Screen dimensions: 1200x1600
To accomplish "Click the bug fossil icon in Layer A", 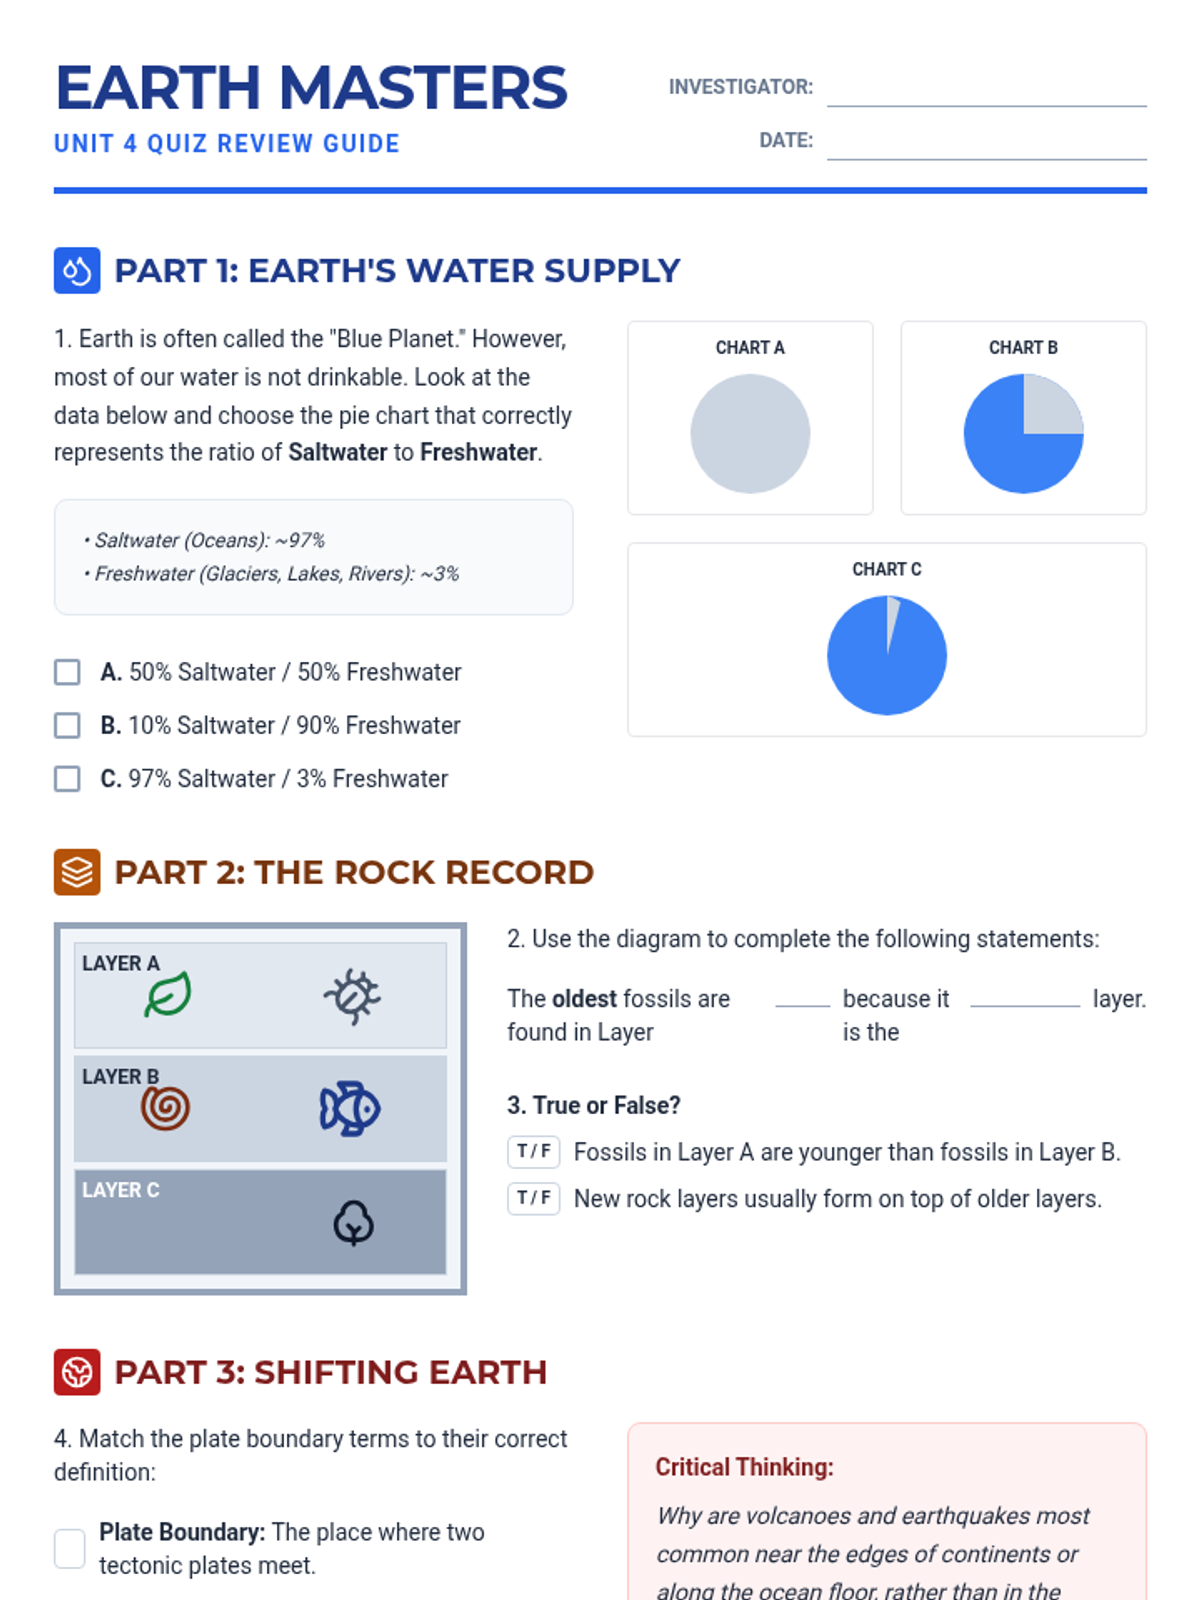I will 352,996.
